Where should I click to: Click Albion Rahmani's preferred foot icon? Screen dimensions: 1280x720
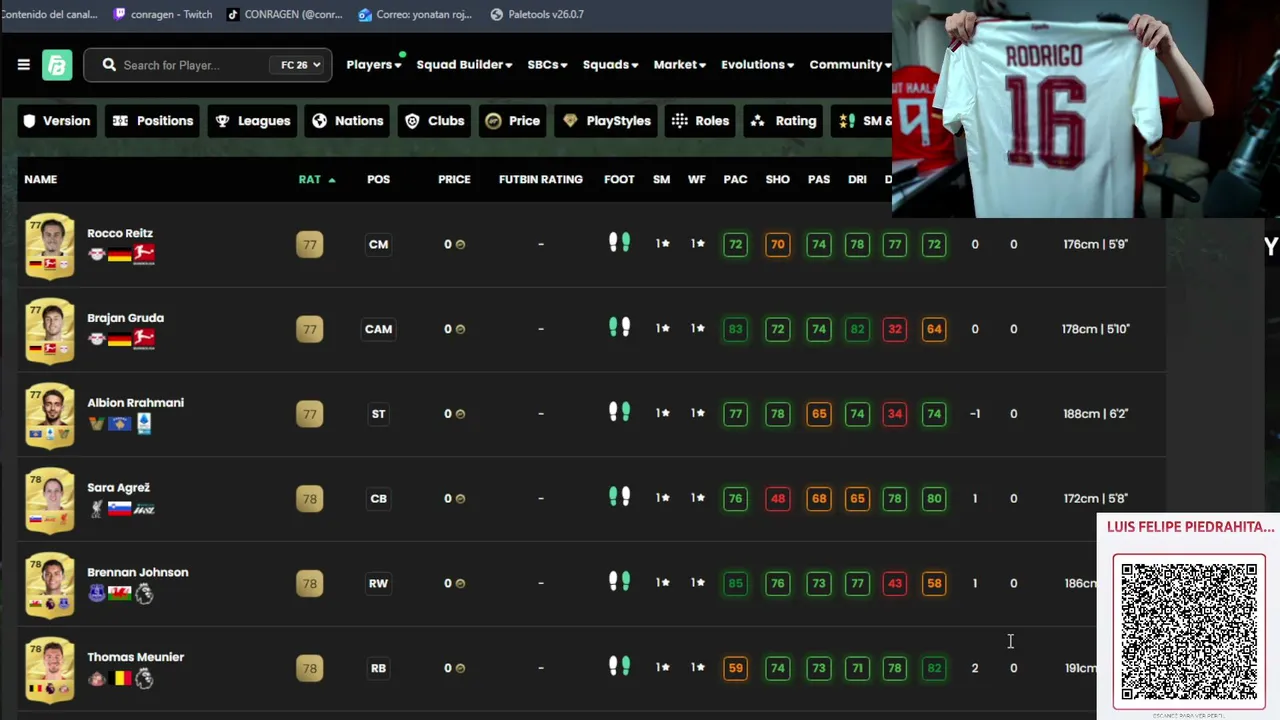click(x=619, y=412)
